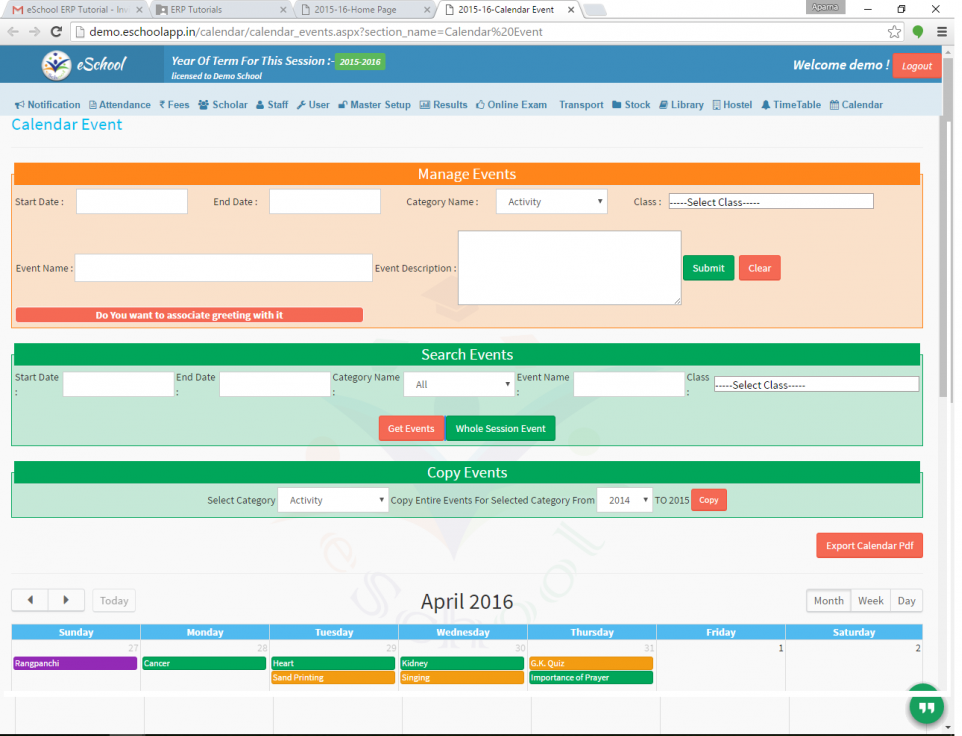Go to next month arrow
962x736 pixels.
point(66,600)
